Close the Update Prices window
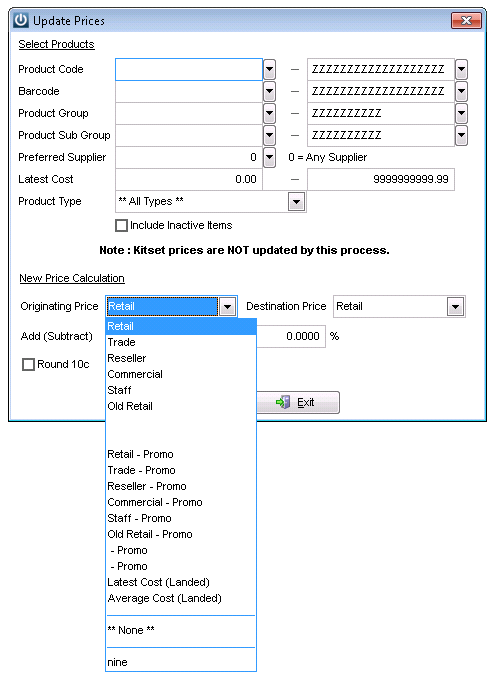Screen dimensions: 494x678 pyautogui.click(x=466, y=20)
